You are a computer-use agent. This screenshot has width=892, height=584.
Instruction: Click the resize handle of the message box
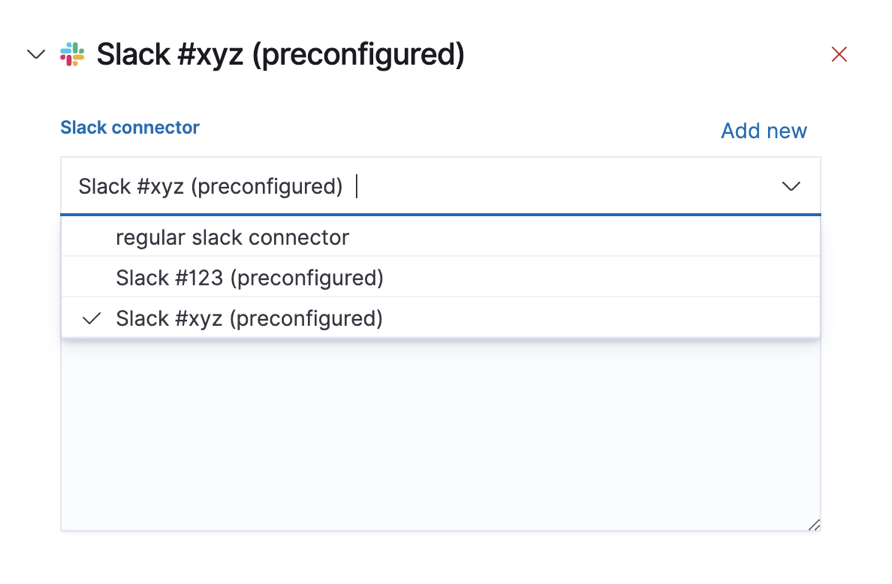(814, 523)
